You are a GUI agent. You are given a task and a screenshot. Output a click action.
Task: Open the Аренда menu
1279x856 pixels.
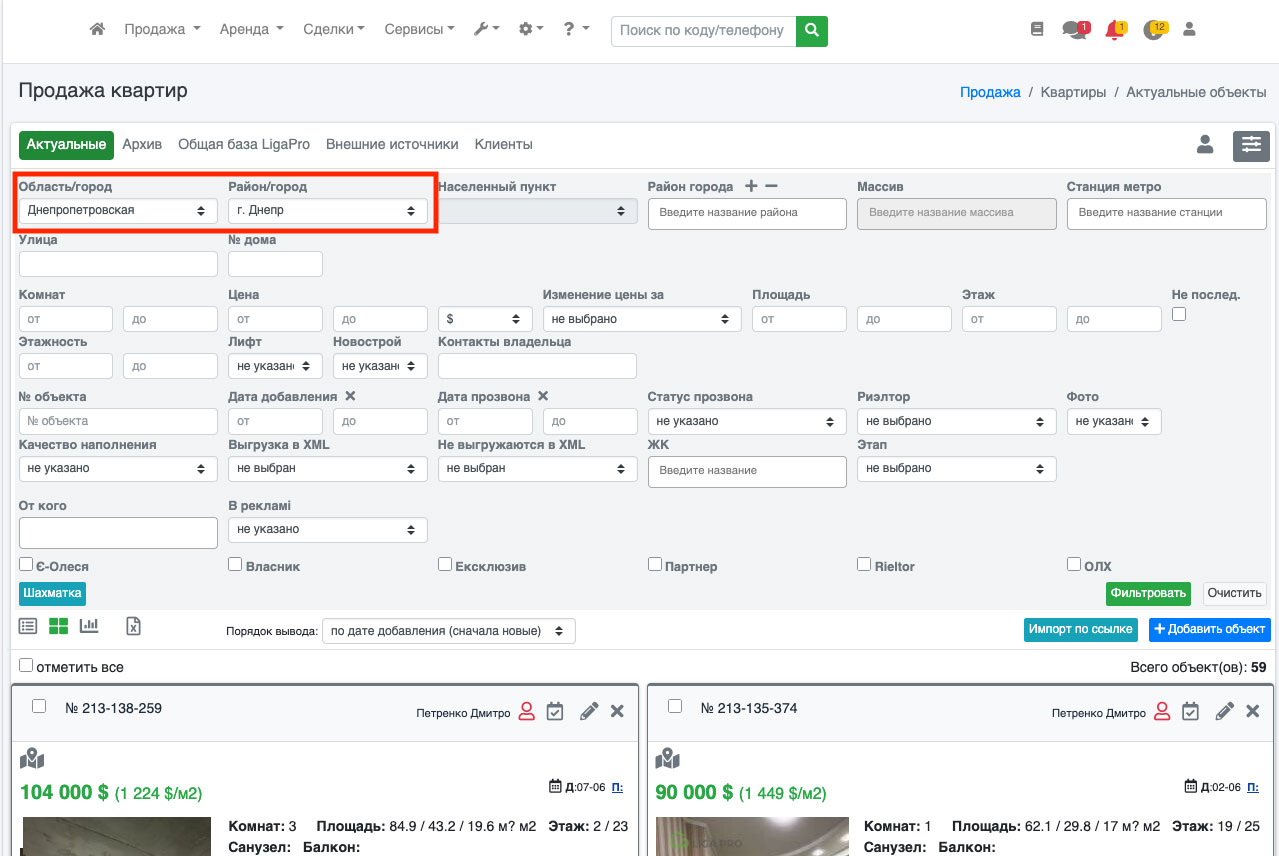[251, 30]
